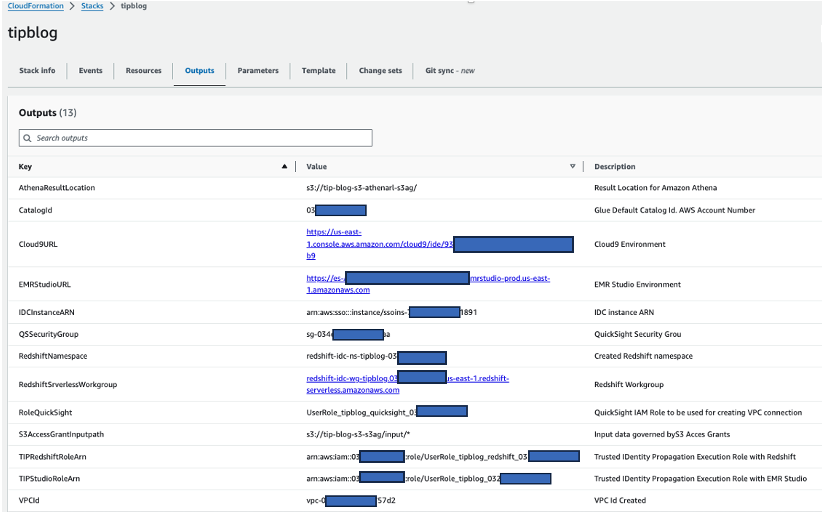Select the EMRStudioURL key
822x512 pixels.
tap(45, 285)
